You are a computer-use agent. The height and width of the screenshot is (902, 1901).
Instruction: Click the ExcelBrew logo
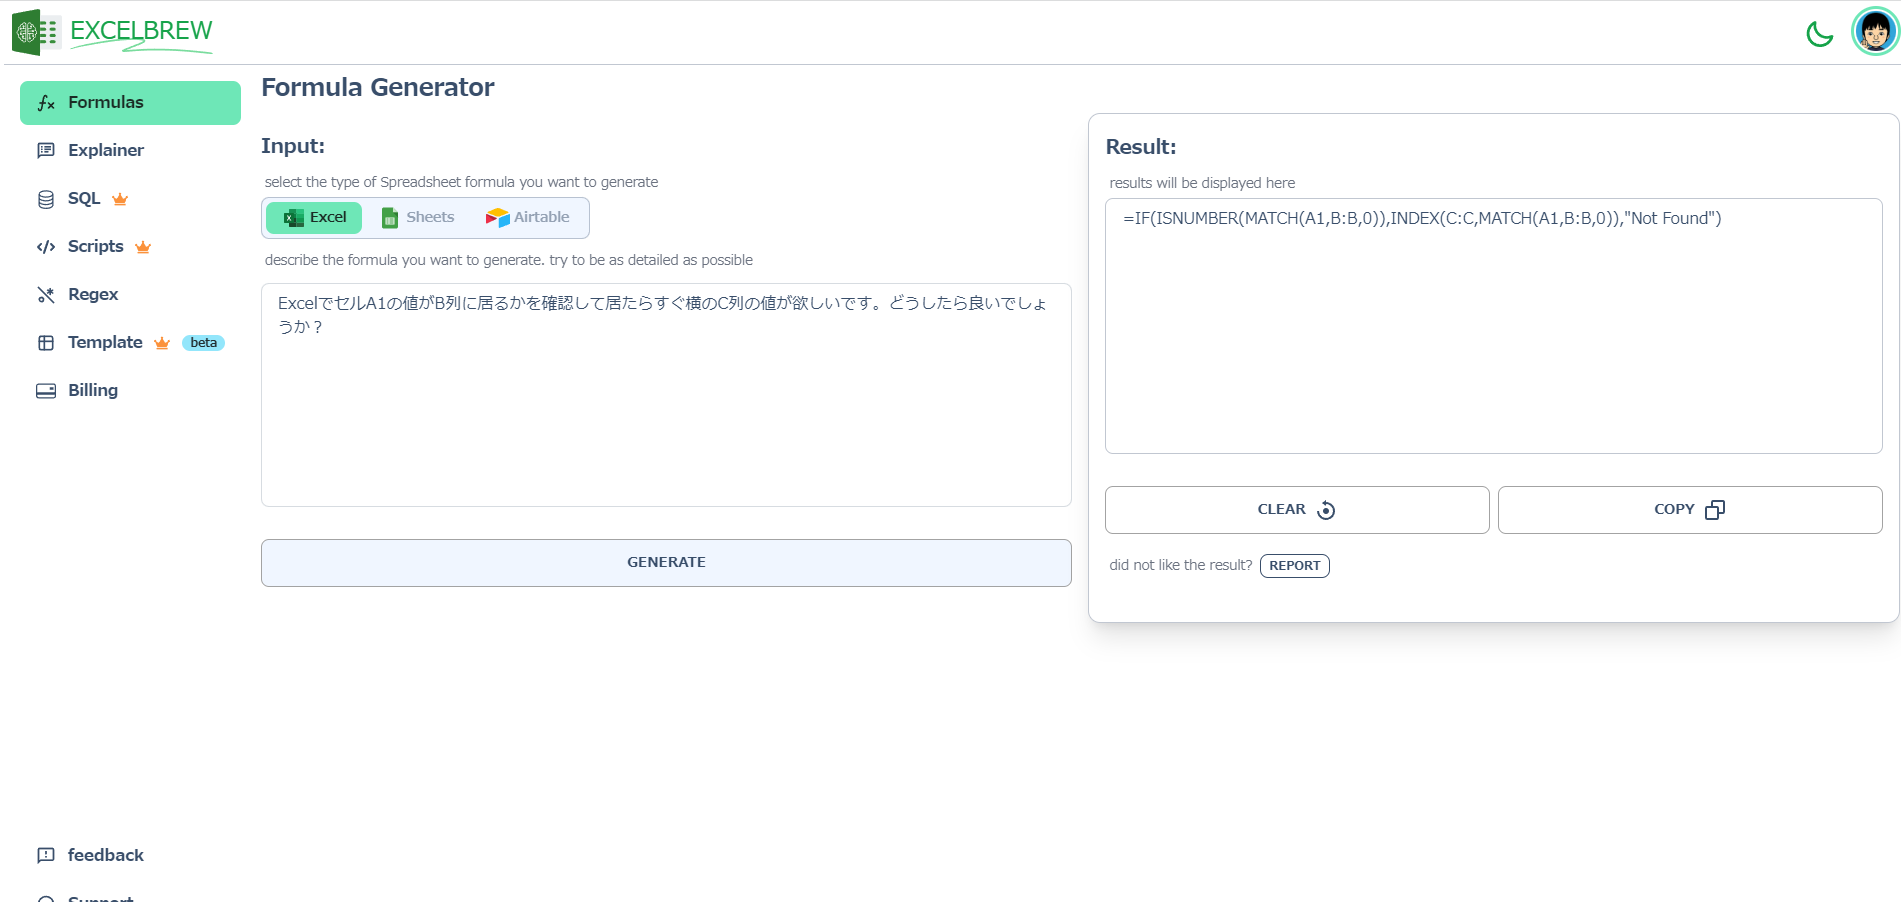tap(112, 32)
